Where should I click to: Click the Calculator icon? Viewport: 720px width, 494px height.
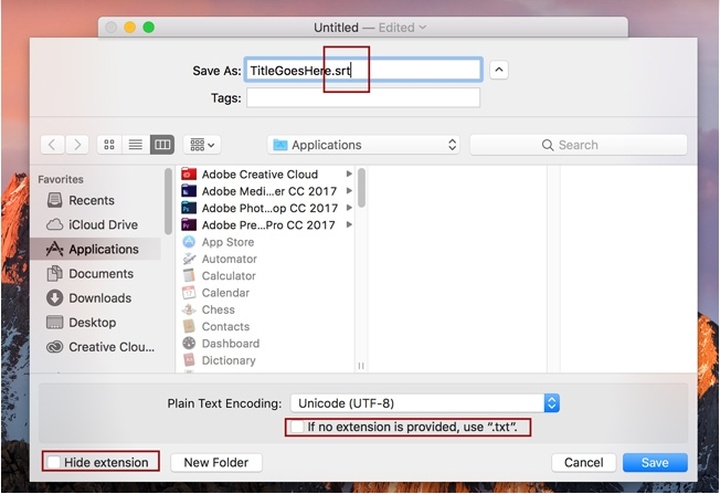tap(189, 275)
